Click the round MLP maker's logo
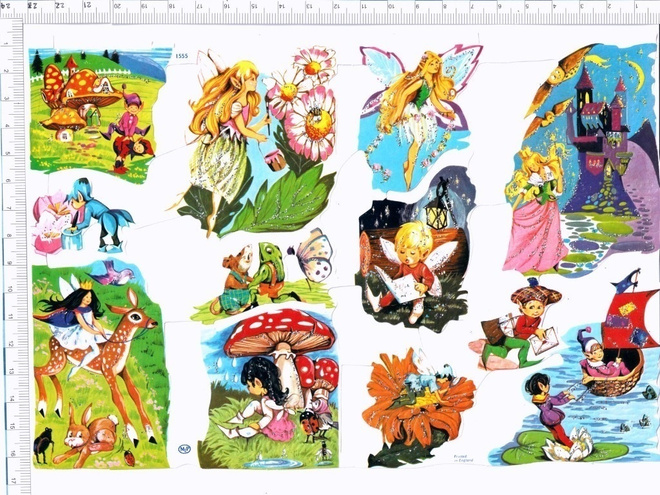 (x=184, y=449)
